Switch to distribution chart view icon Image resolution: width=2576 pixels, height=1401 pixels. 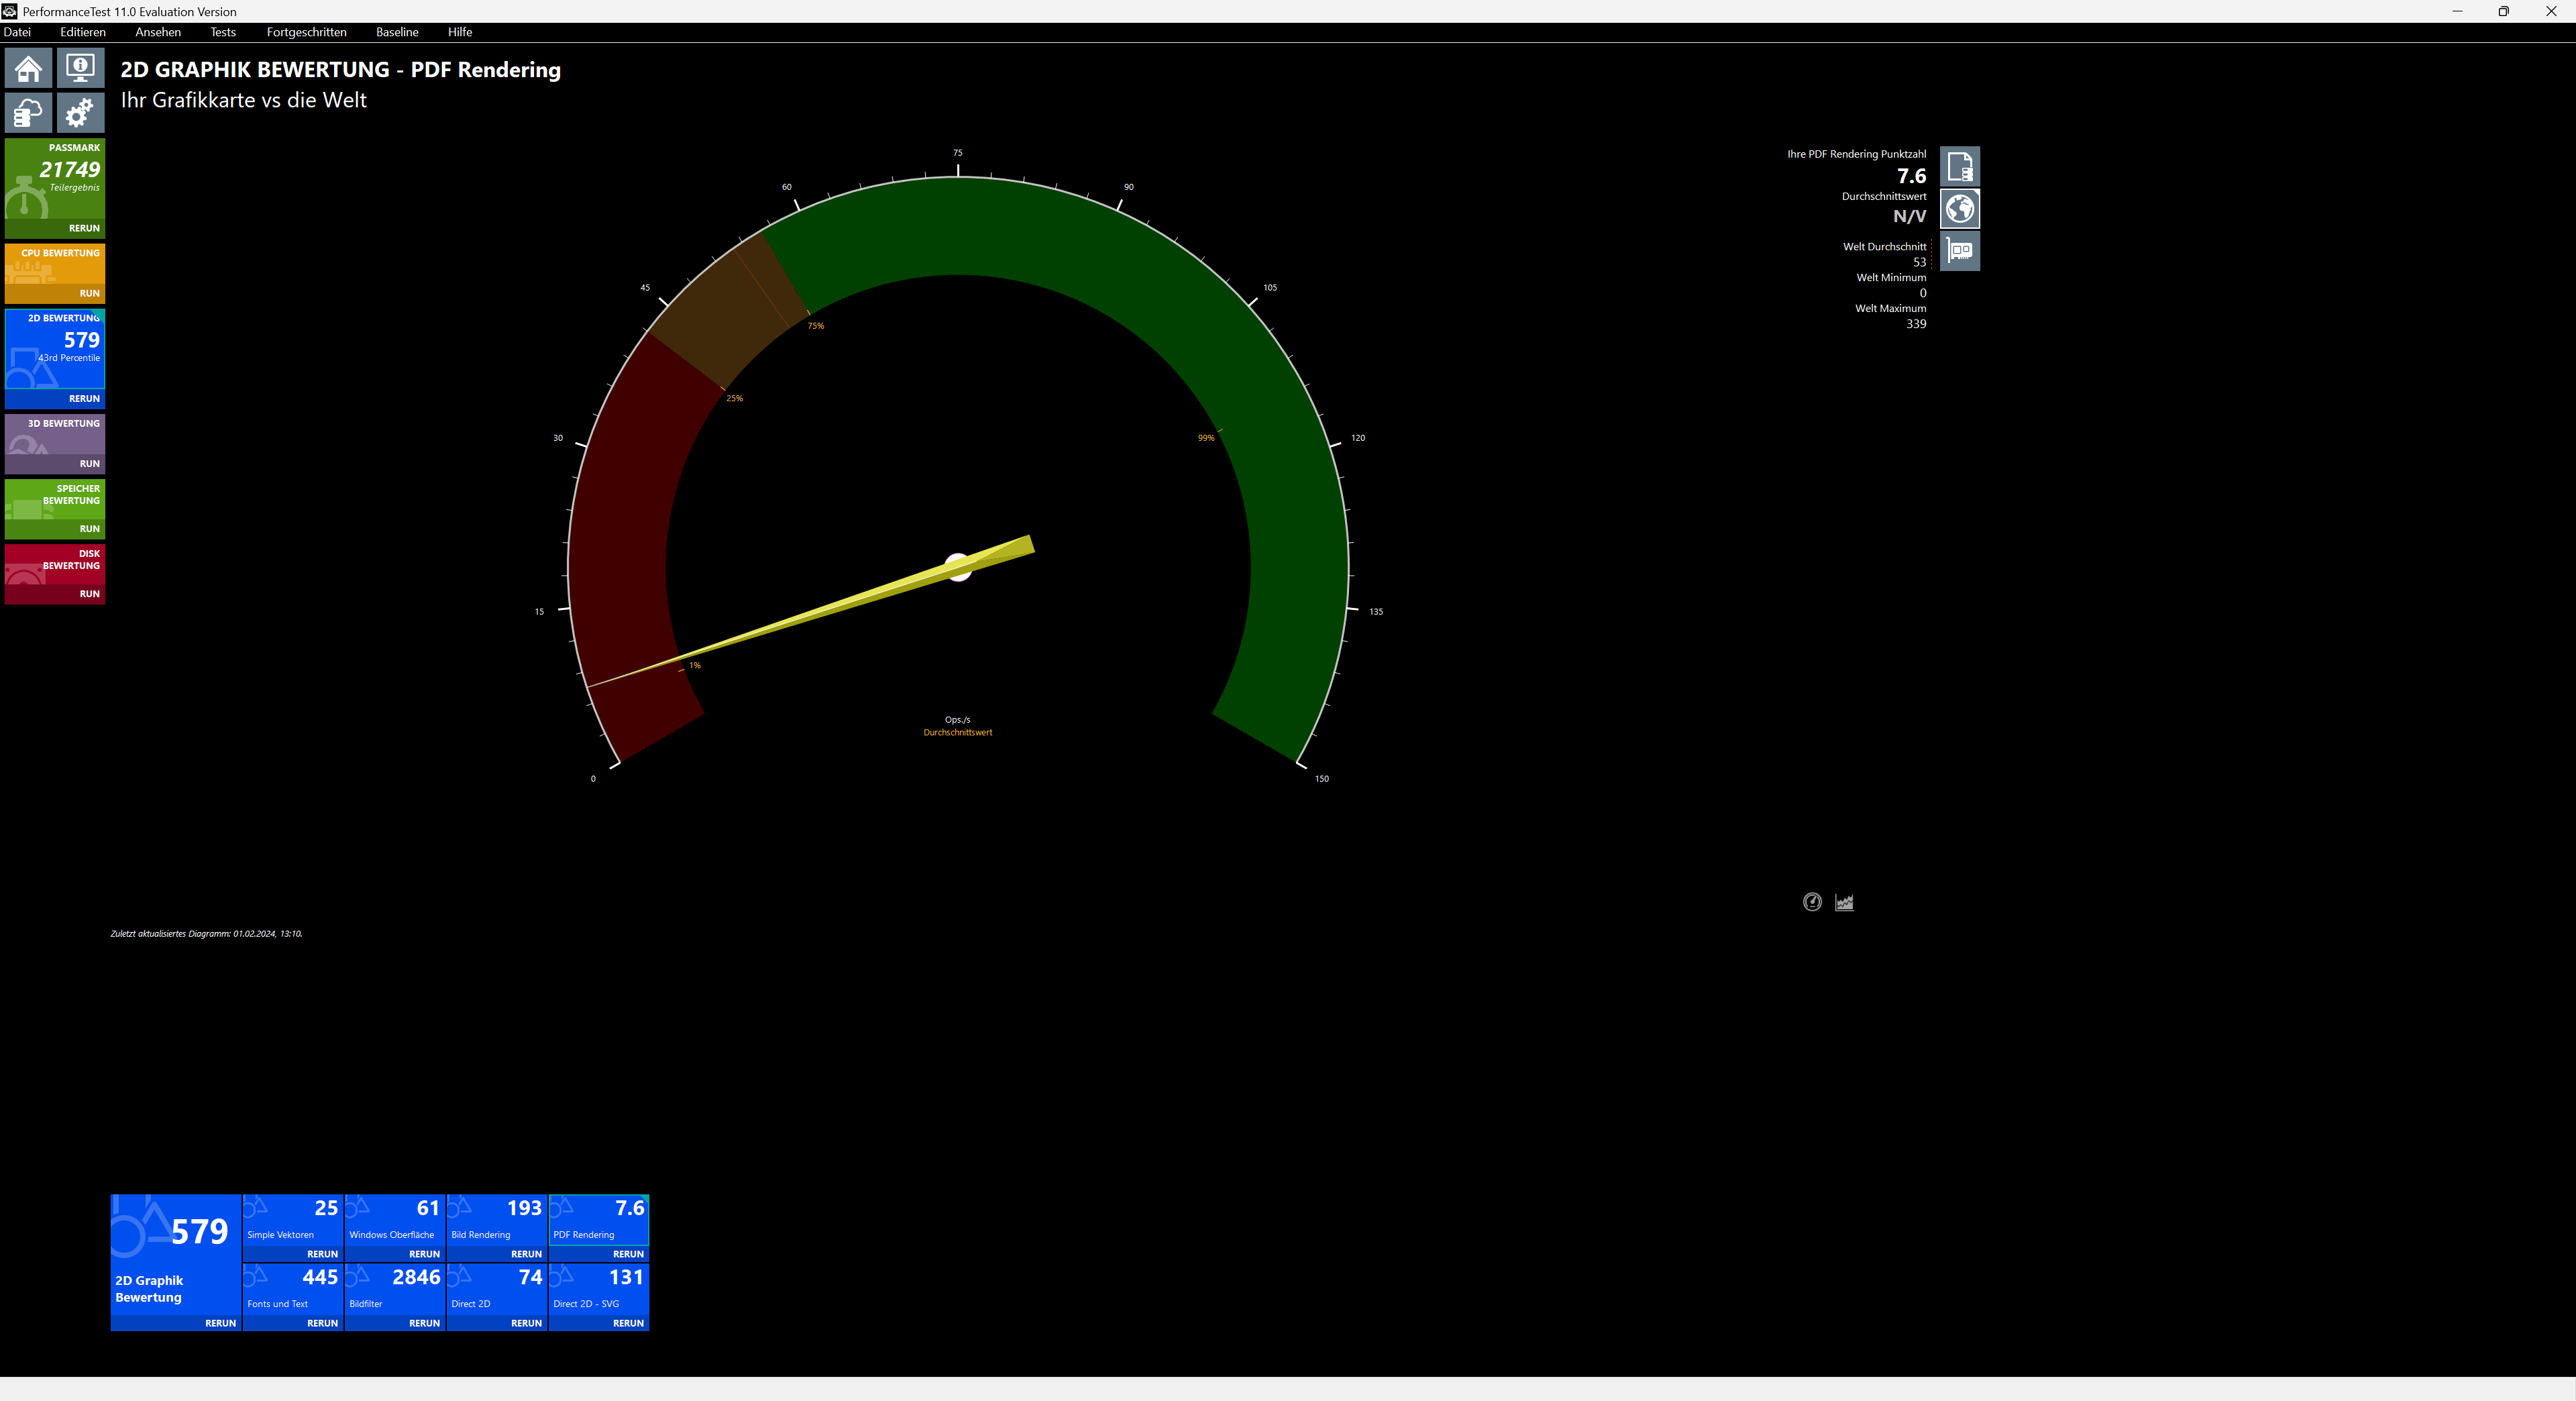[x=1844, y=902]
